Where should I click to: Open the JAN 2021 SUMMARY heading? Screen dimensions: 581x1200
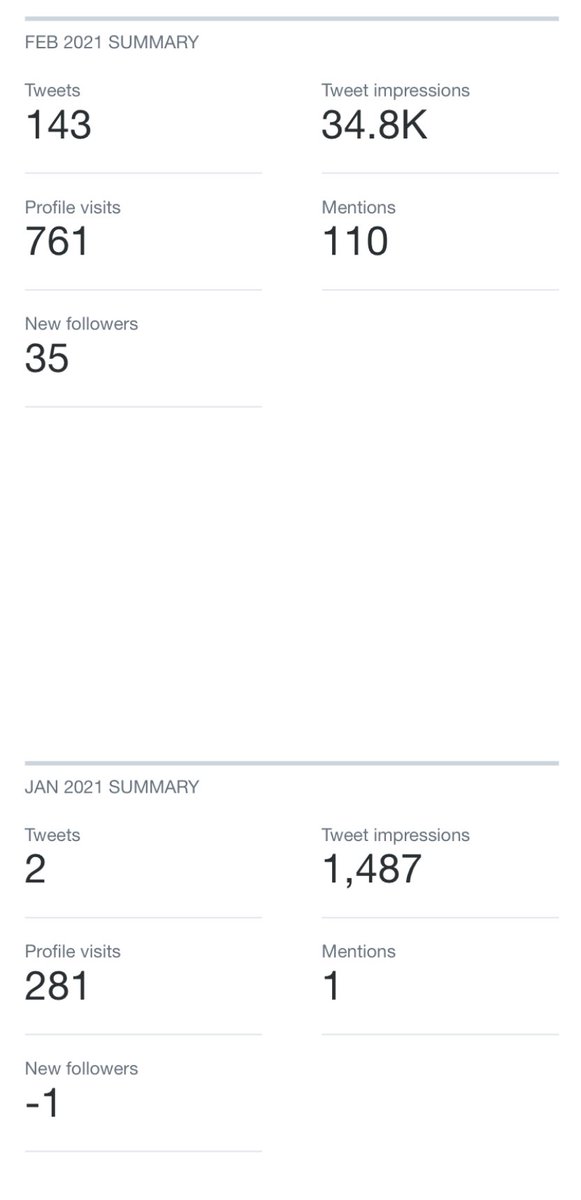111,787
